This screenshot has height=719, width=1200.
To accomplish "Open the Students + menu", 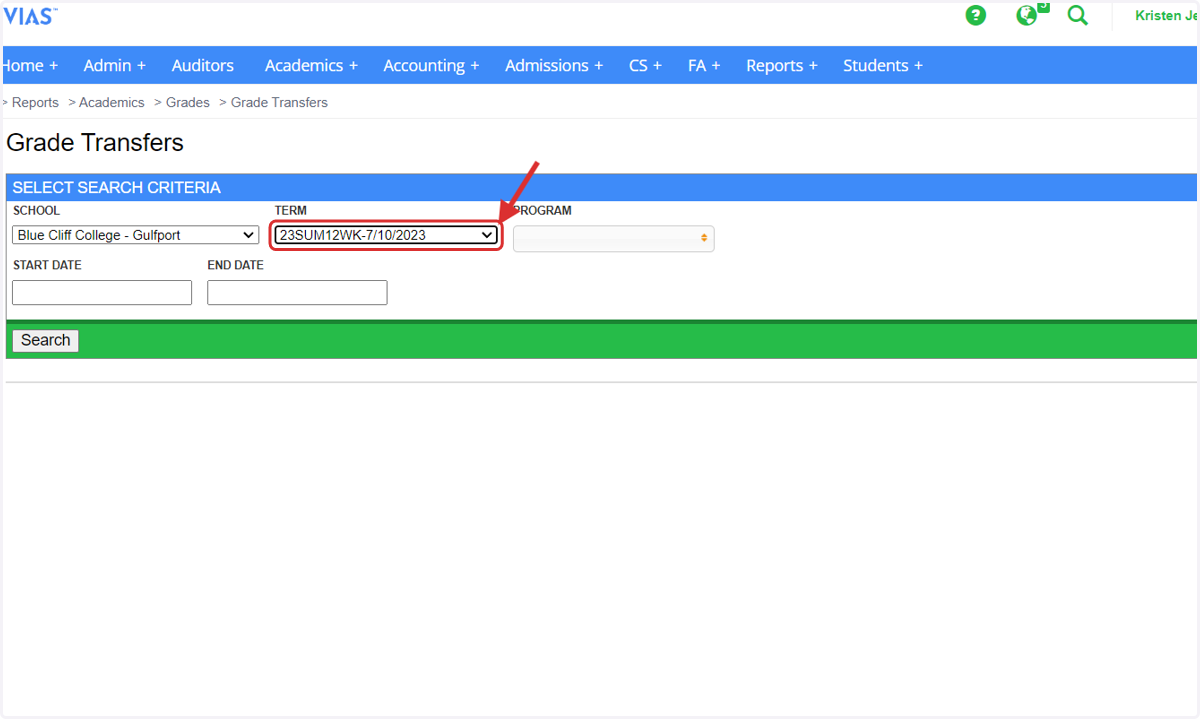I will click(883, 66).
